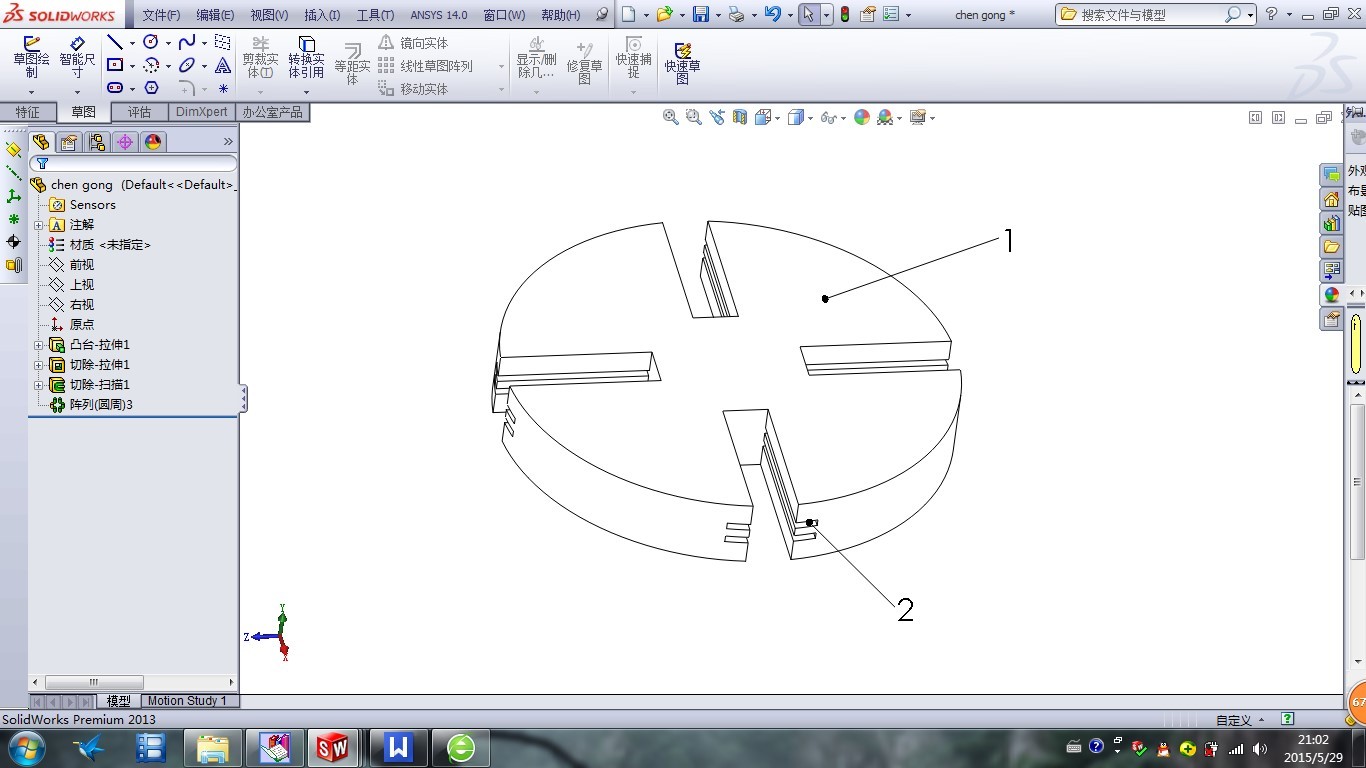Open the Appearances tab in task pane
This screenshot has height=768, width=1366.
(1331, 295)
